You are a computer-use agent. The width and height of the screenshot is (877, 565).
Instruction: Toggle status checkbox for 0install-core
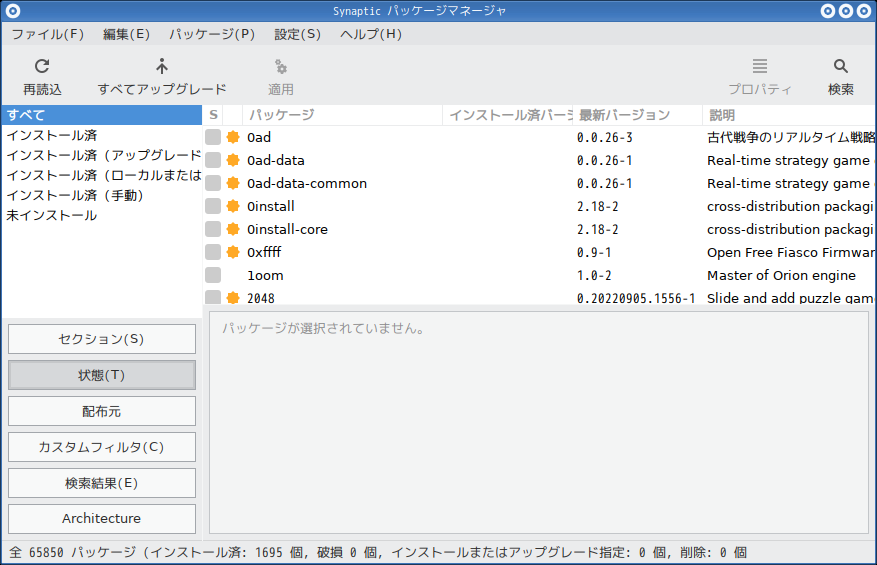click(x=213, y=229)
